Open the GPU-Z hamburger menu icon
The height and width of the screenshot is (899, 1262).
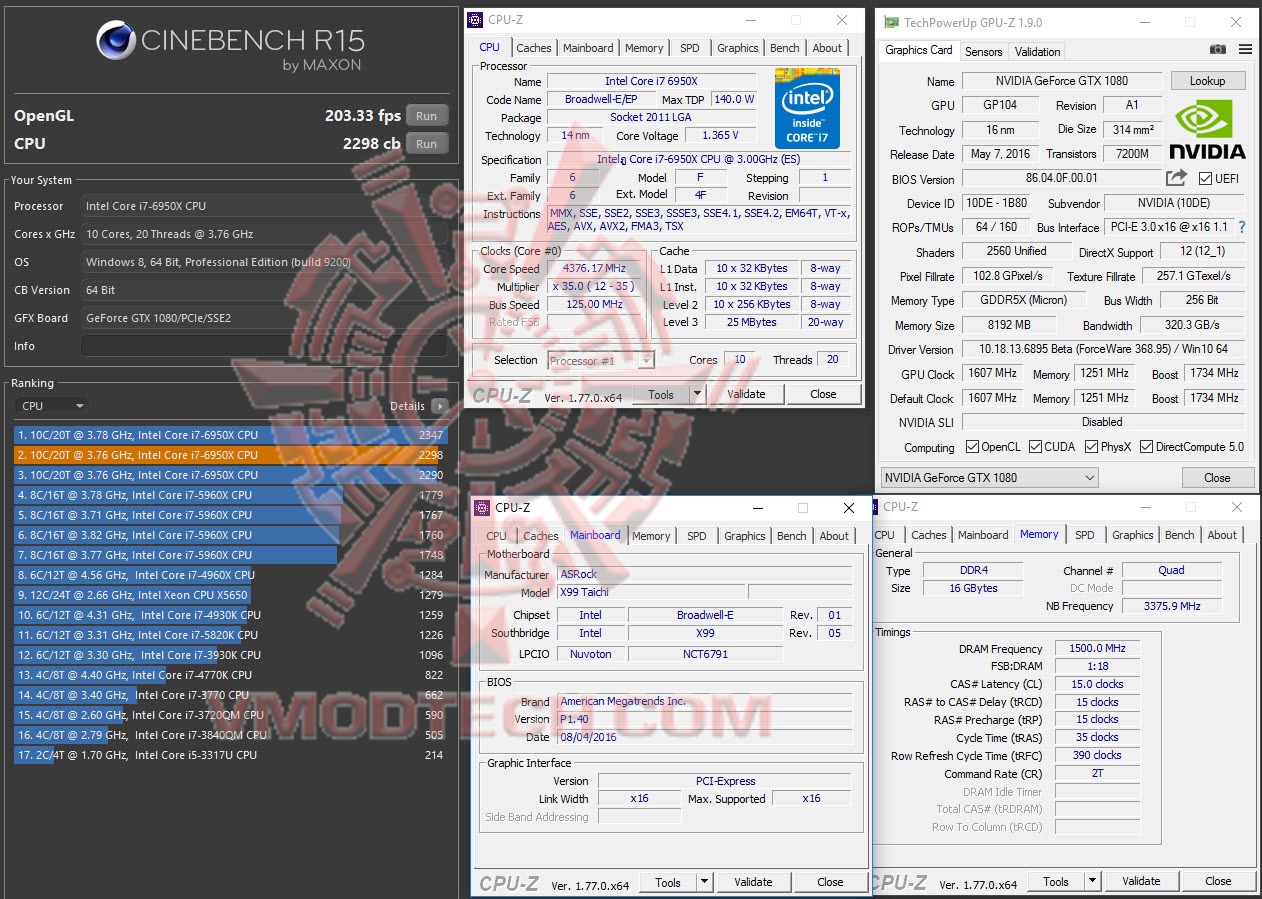[x=1245, y=50]
